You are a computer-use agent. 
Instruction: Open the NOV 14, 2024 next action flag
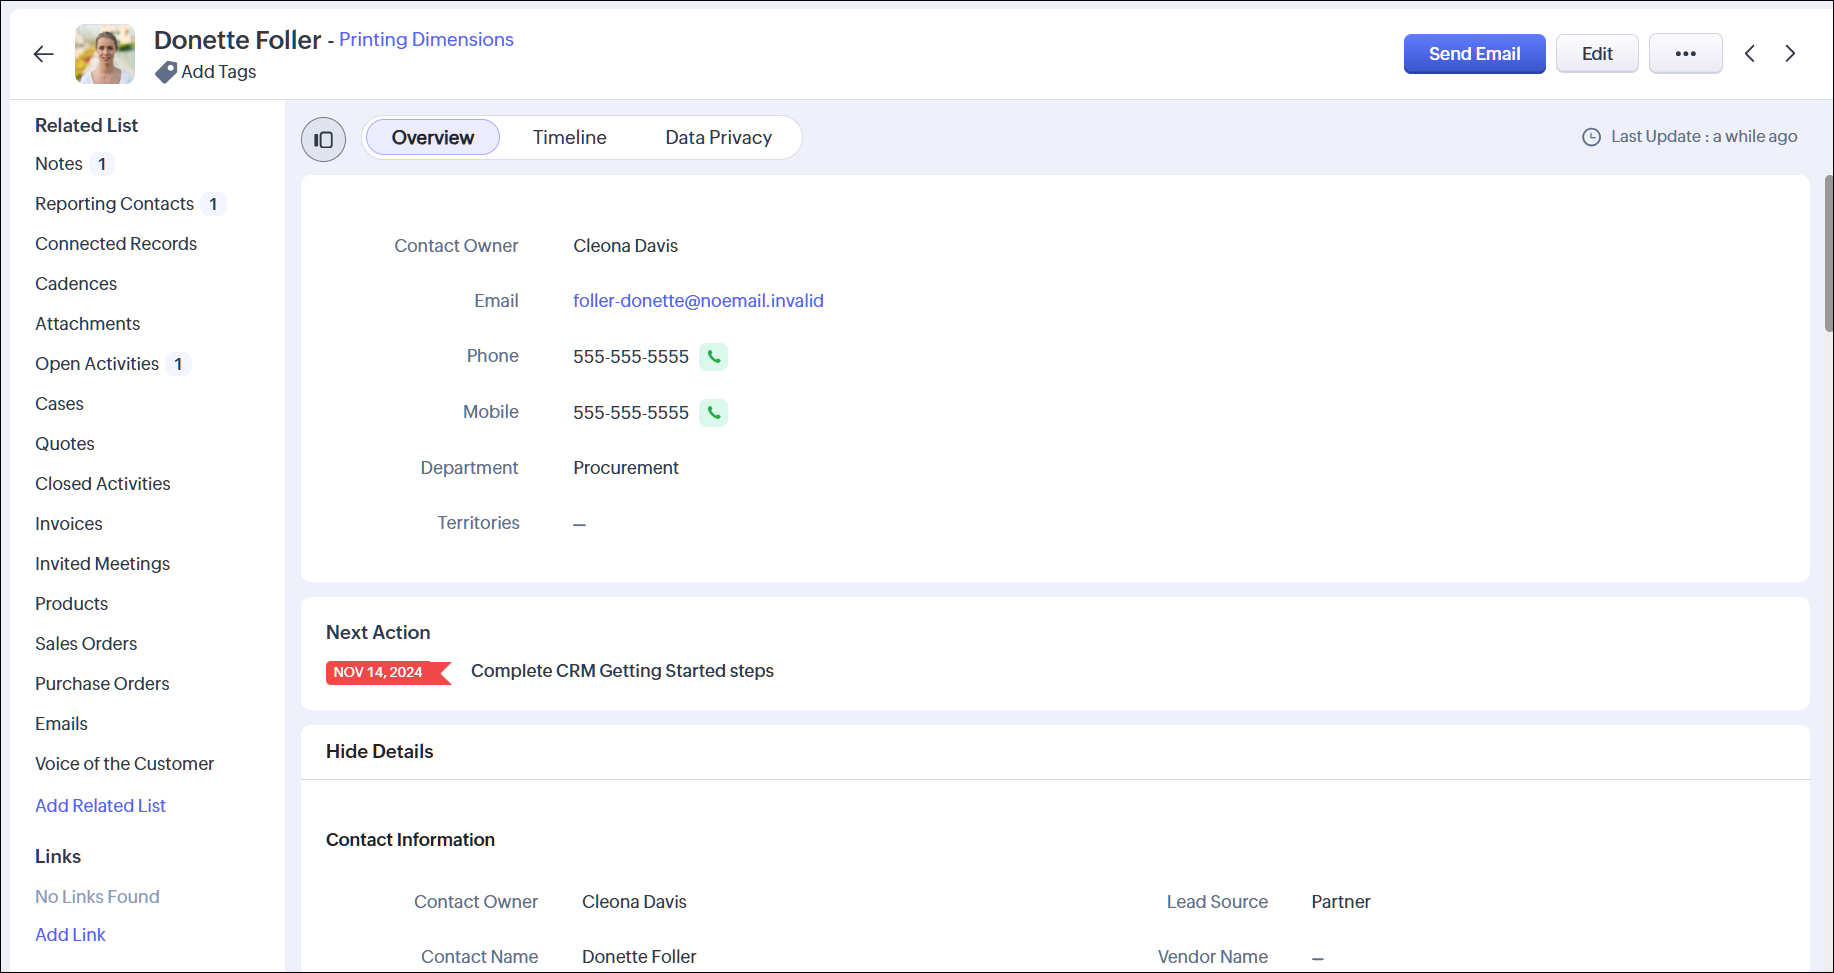coord(386,672)
